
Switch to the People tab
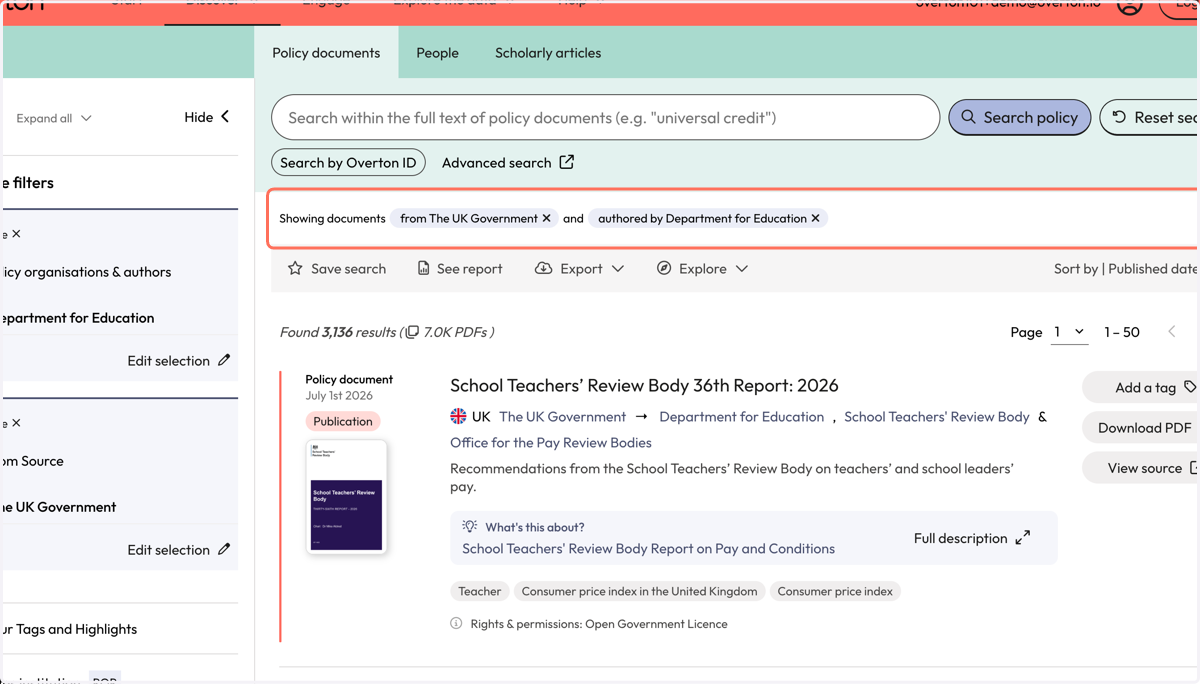tap(437, 53)
